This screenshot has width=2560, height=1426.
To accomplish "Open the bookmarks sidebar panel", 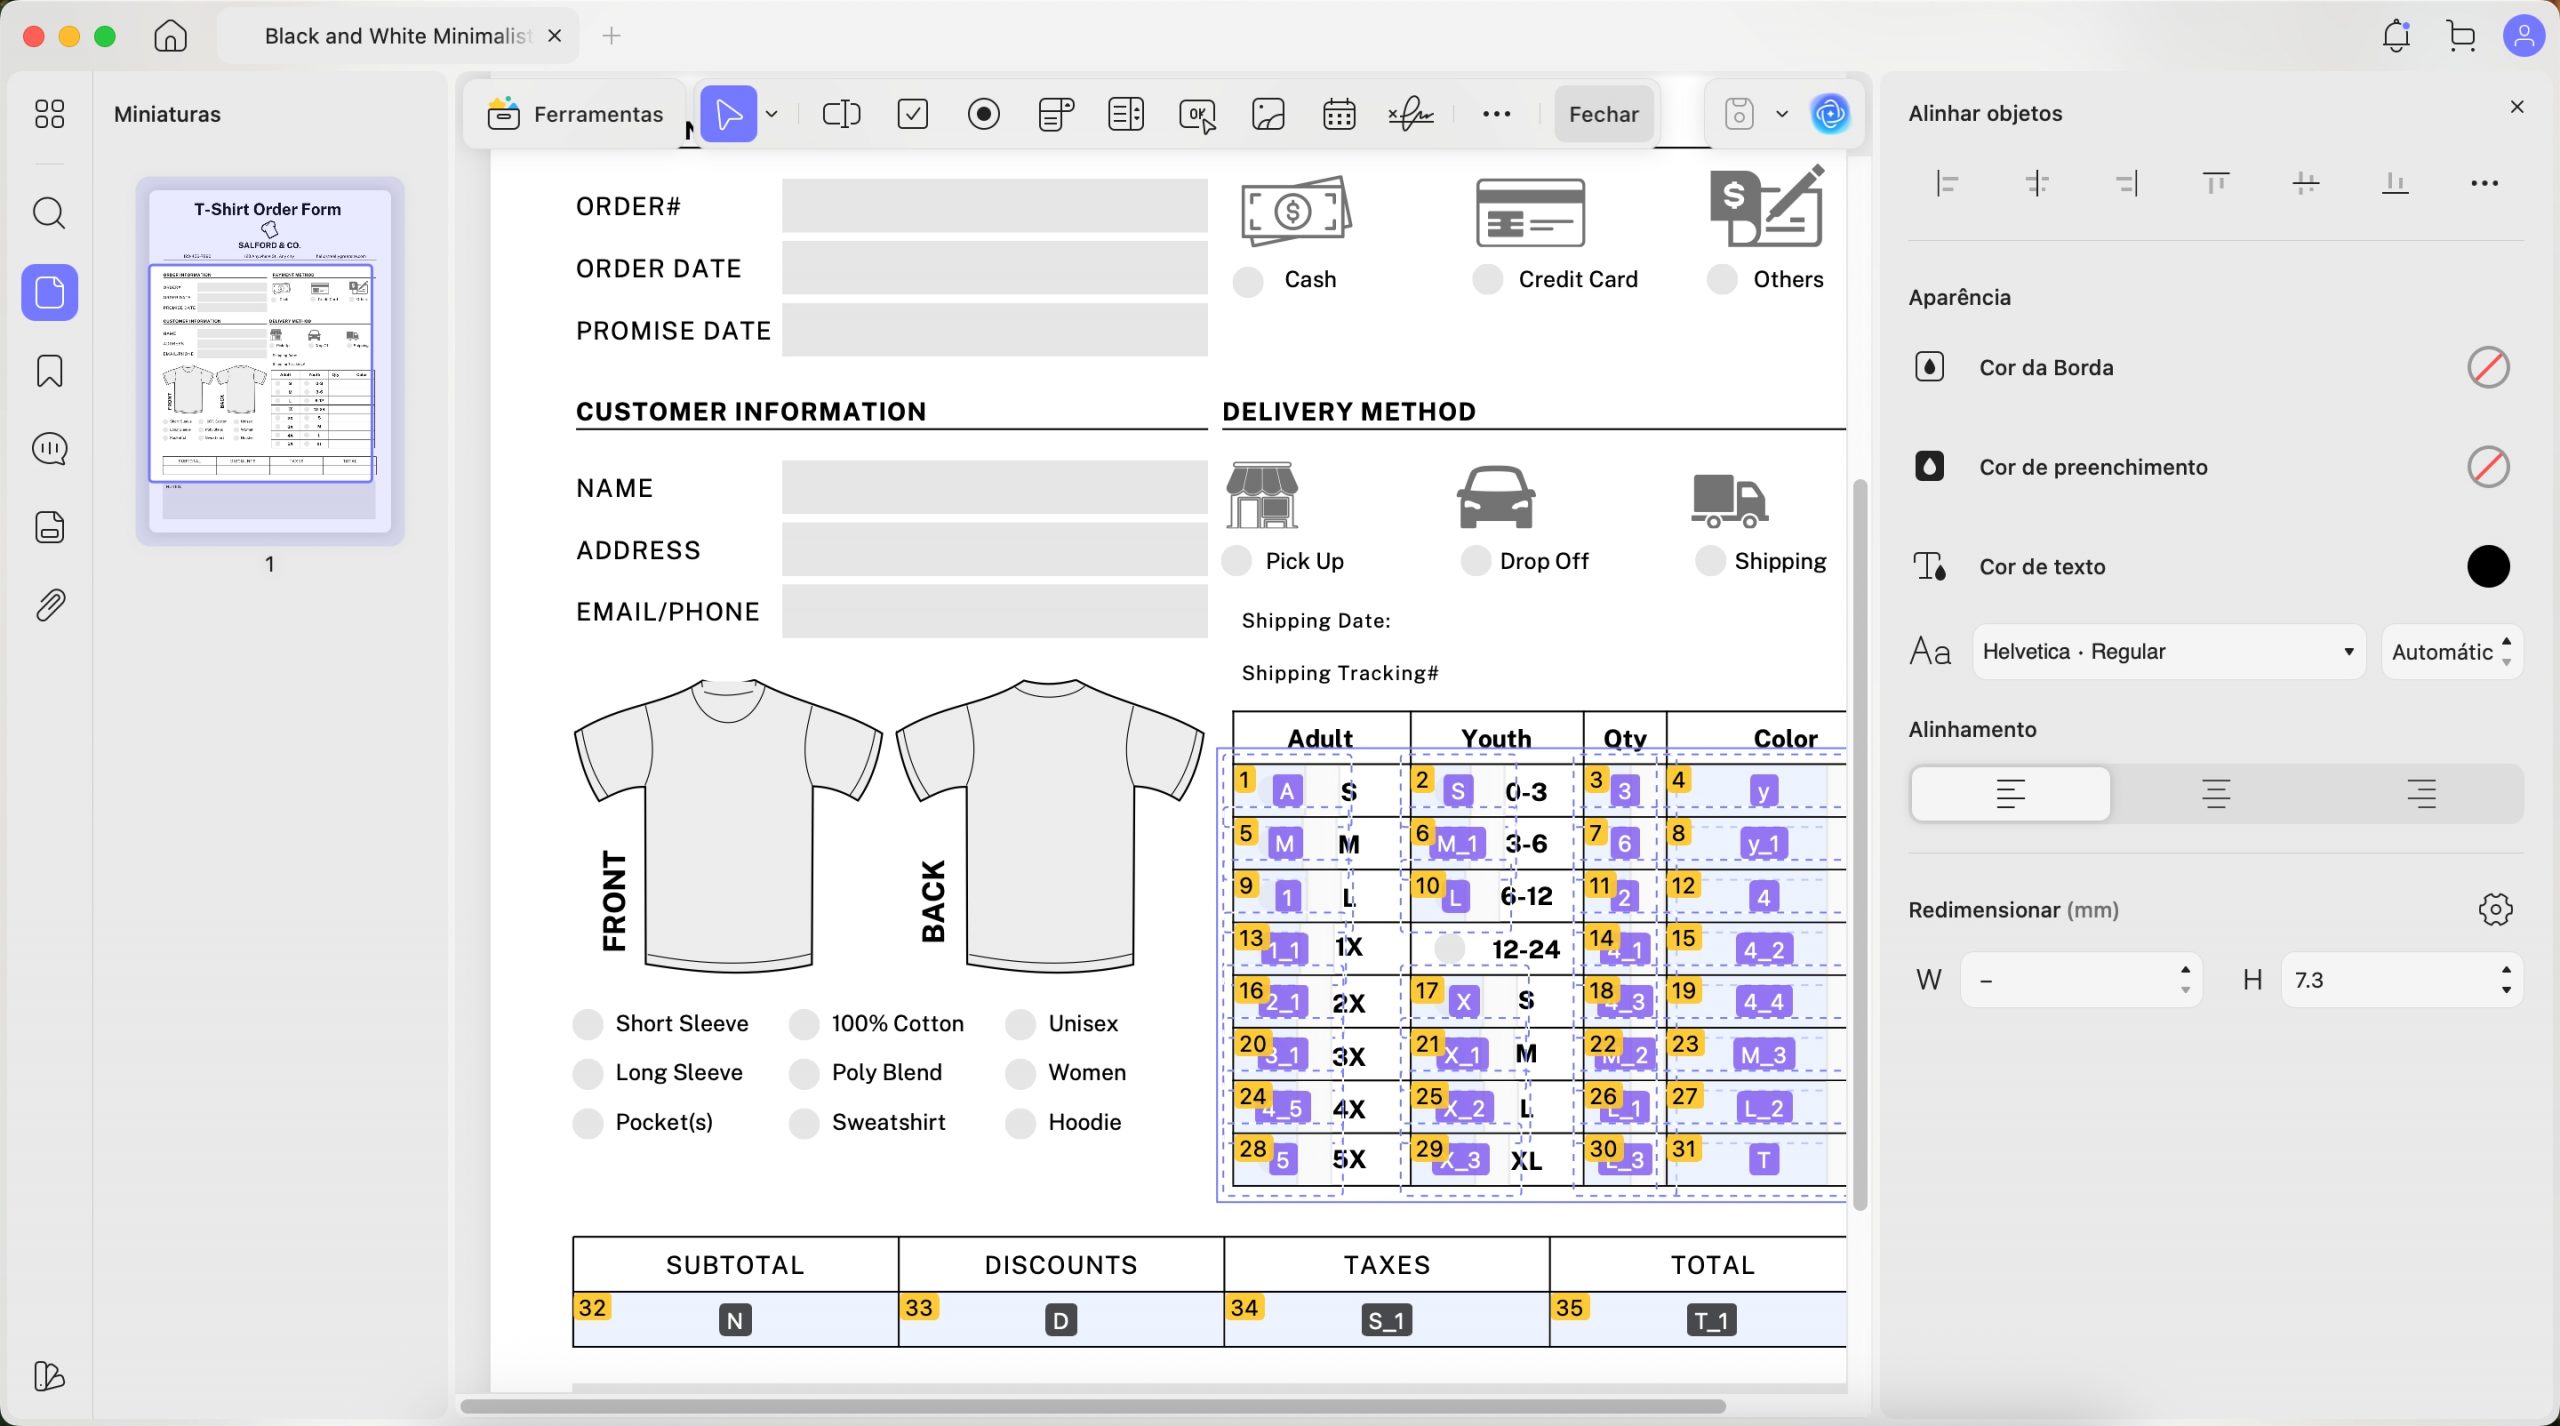I will pyautogui.click(x=49, y=371).
